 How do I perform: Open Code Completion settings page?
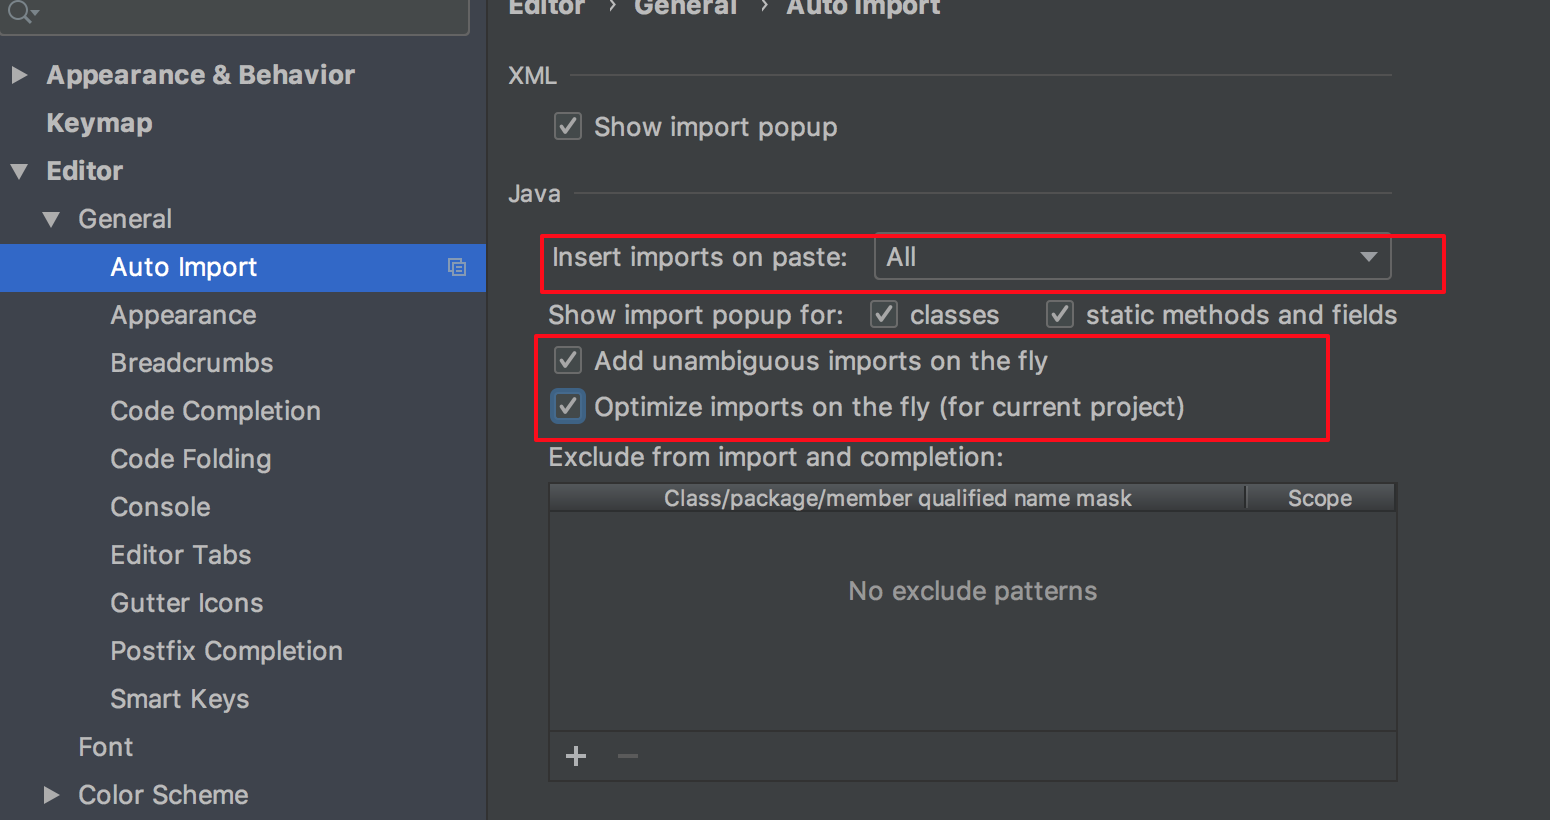click(215, 411)
